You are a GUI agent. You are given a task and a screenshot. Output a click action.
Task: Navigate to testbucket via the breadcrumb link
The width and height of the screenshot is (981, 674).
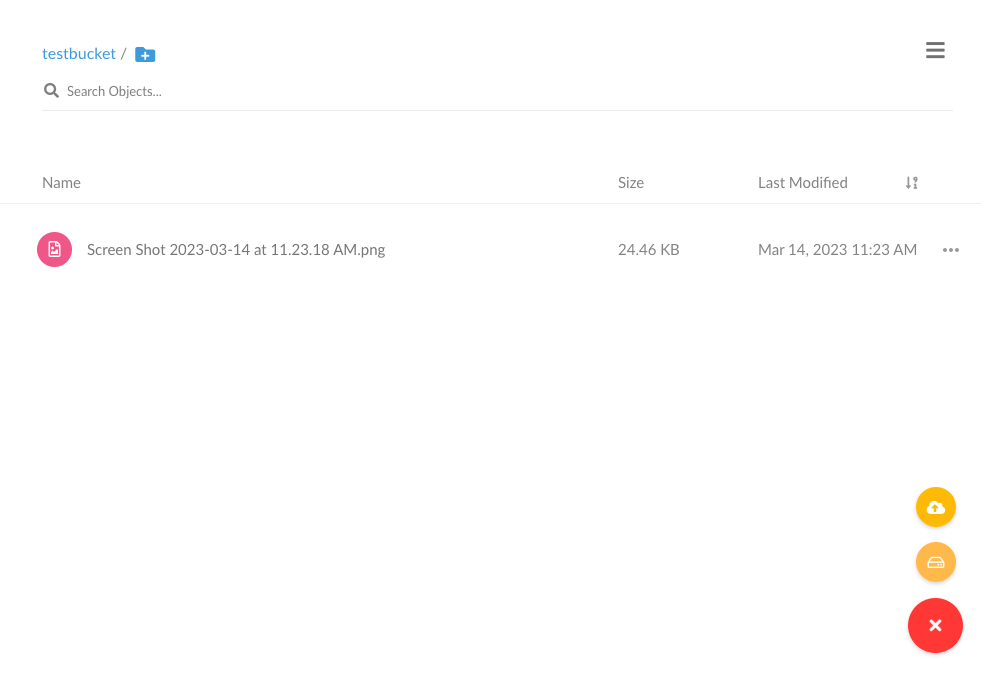[79, 53]
